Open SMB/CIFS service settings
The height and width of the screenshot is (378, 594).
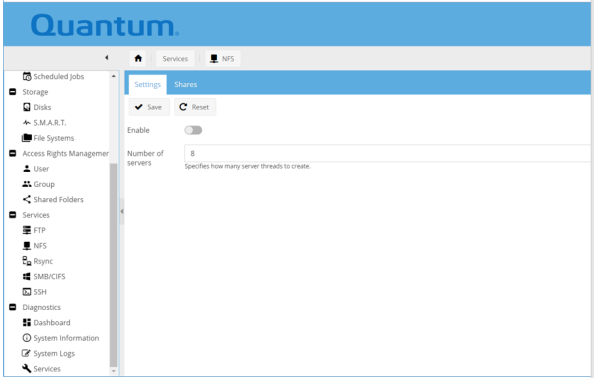point(44,276)
